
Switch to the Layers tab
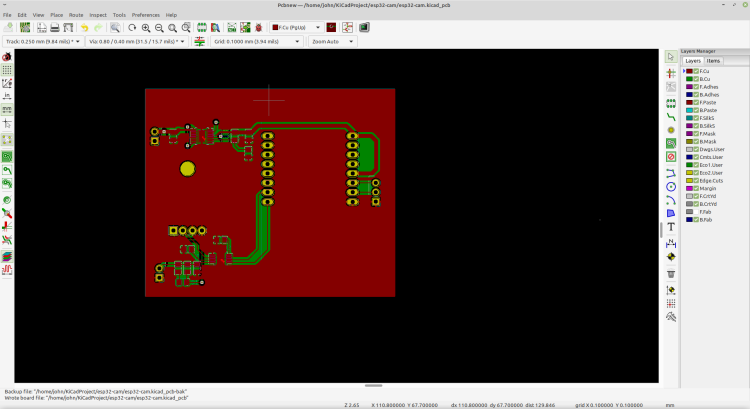693,61
